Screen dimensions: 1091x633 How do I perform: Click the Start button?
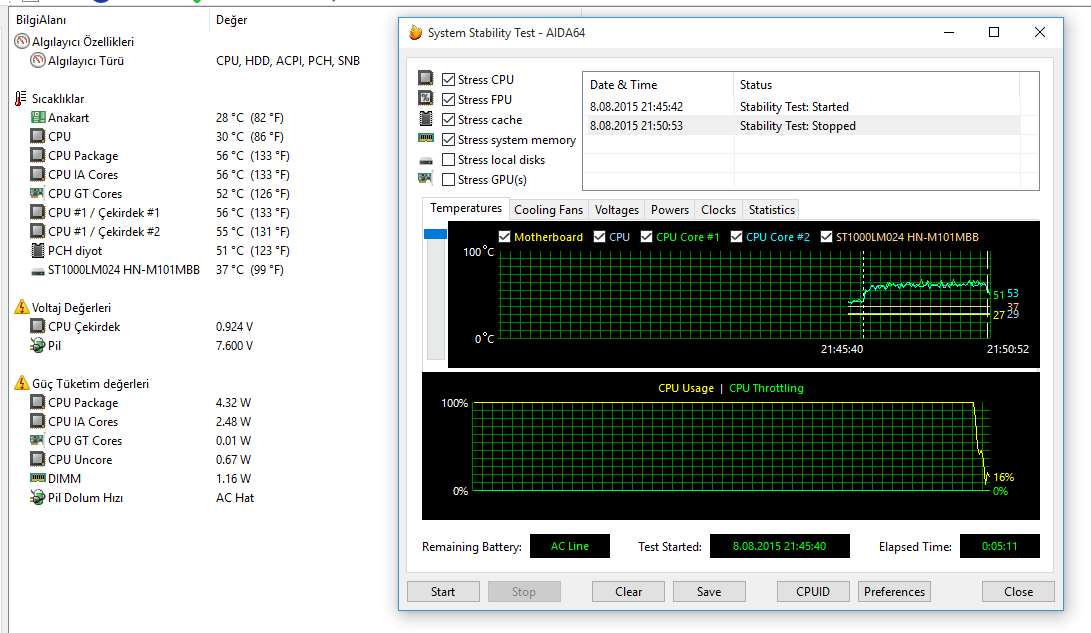pyautogui.click(x=443, y=591)
